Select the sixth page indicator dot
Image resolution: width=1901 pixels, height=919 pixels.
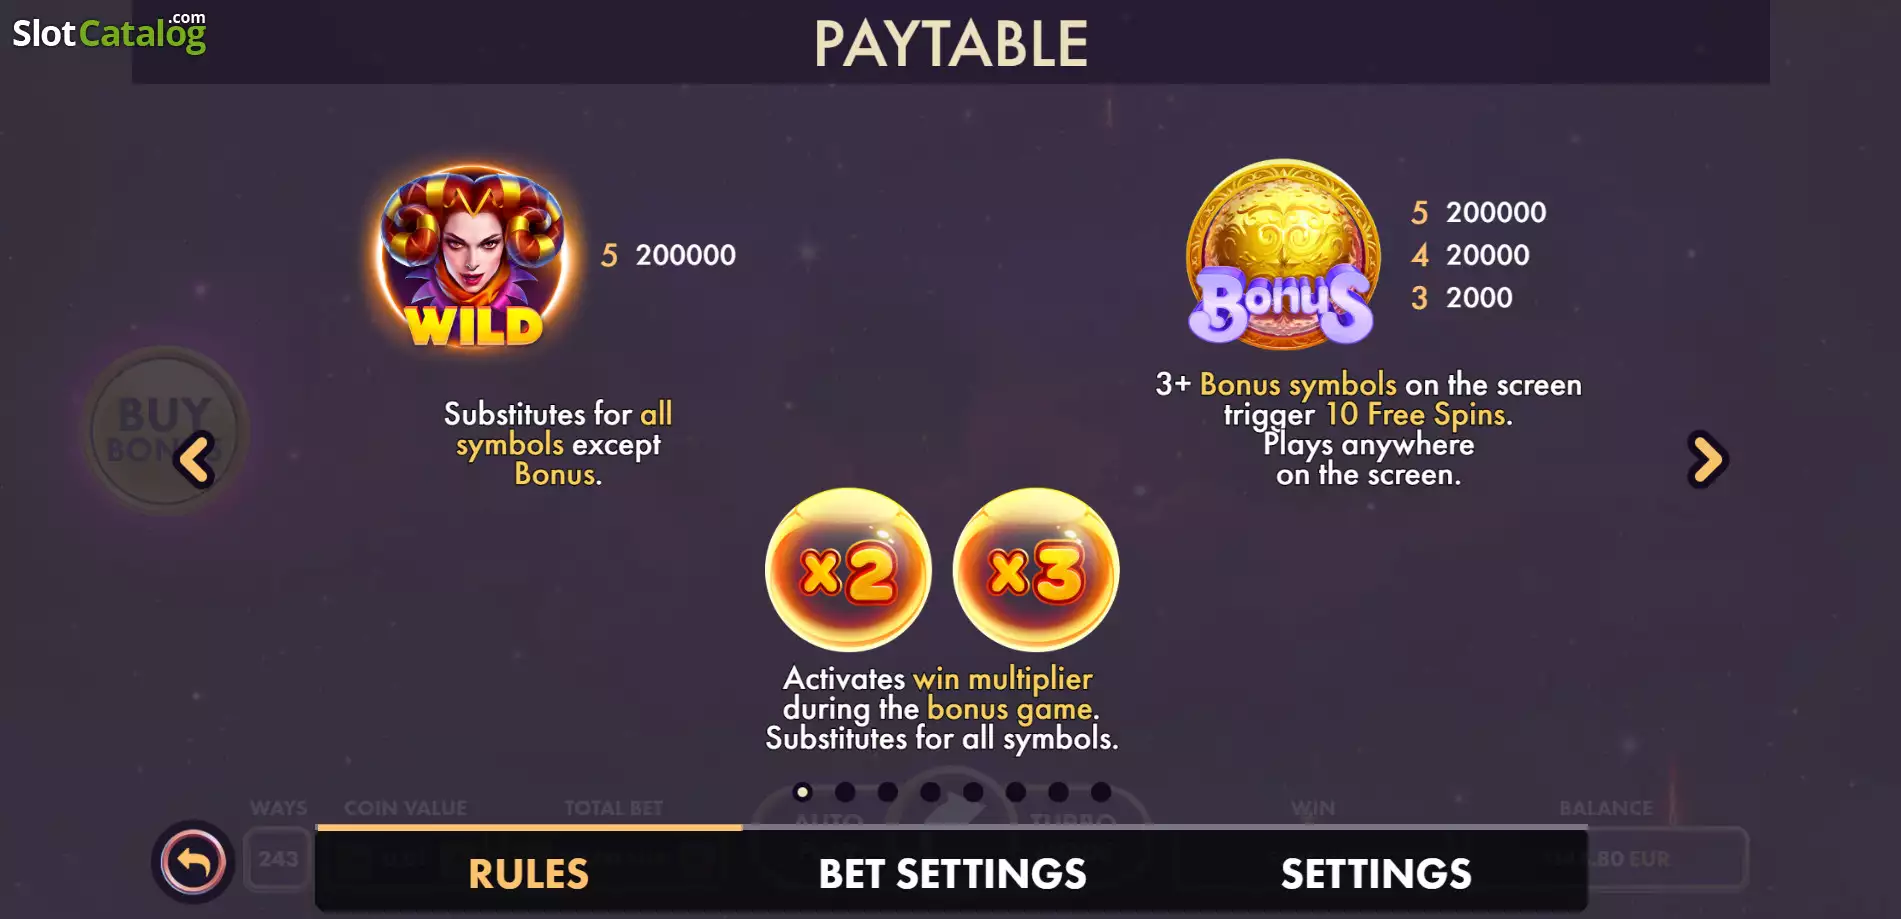tap(1016, 792)
